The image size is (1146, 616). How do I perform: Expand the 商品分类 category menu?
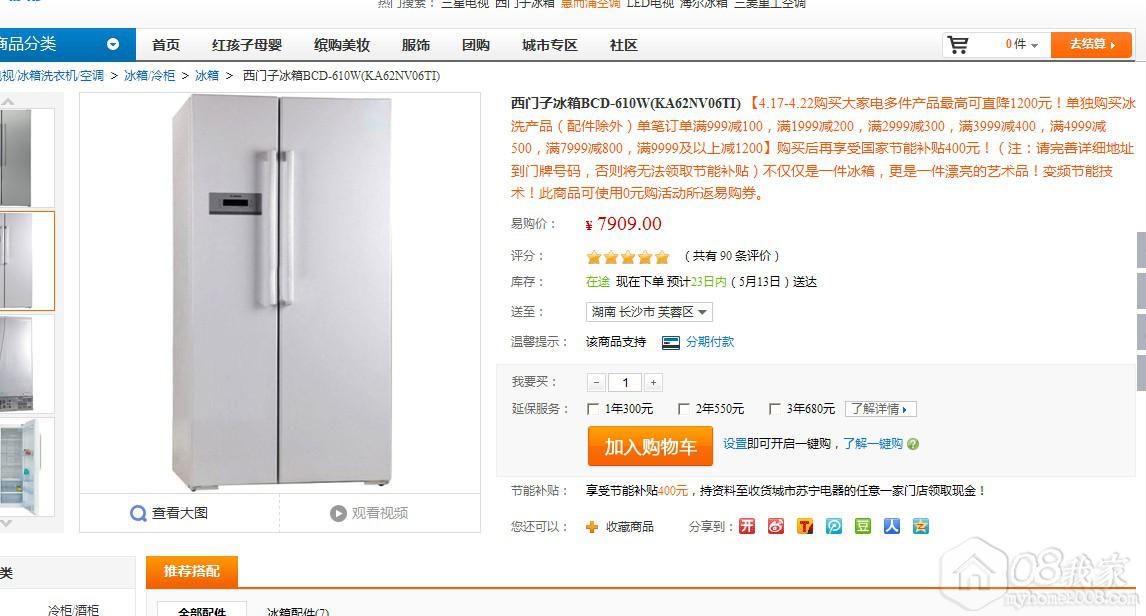113,45
